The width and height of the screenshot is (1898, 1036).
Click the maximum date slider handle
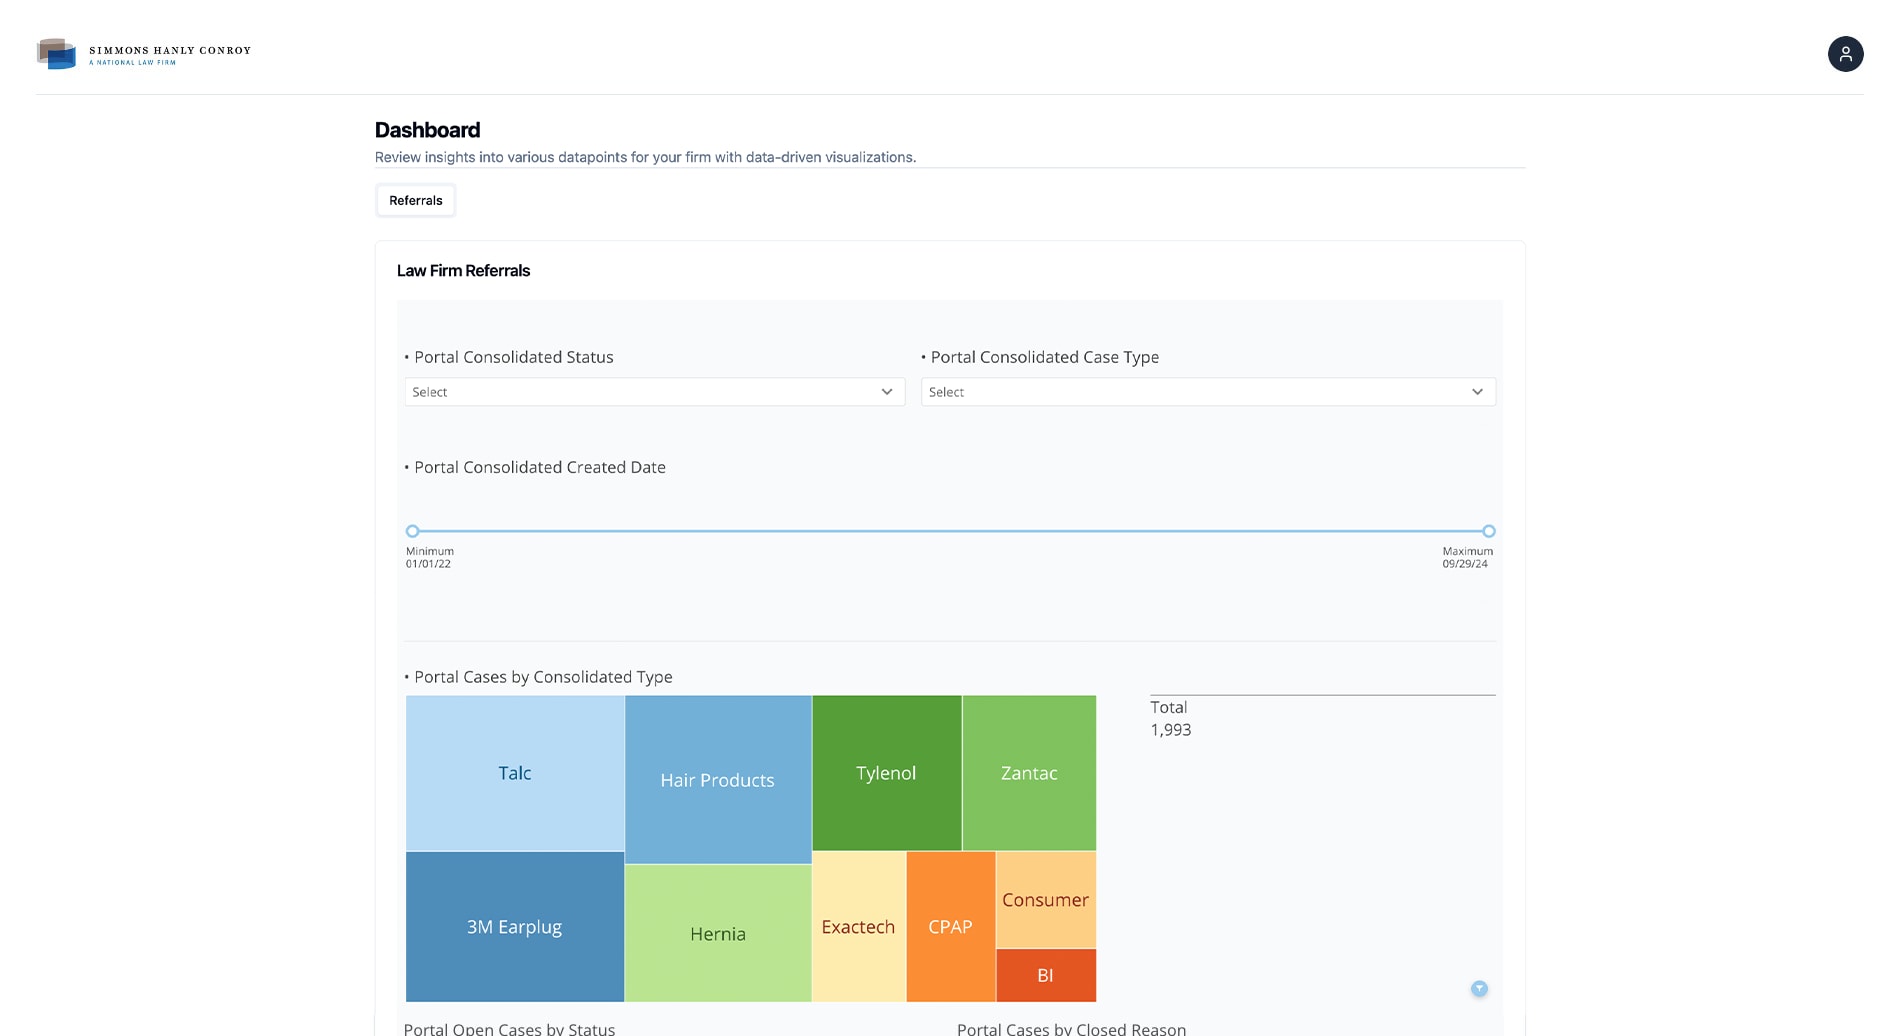click(x=1488, y=531)
